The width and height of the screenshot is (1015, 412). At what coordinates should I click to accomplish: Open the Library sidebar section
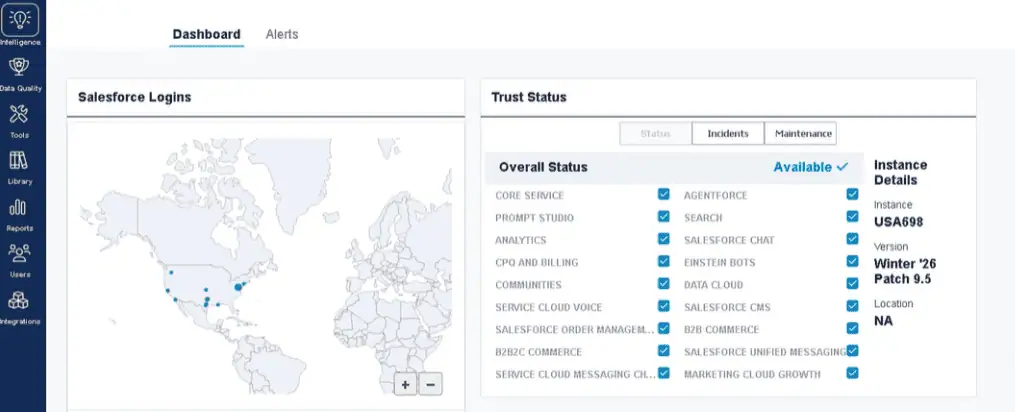[20, 168]
